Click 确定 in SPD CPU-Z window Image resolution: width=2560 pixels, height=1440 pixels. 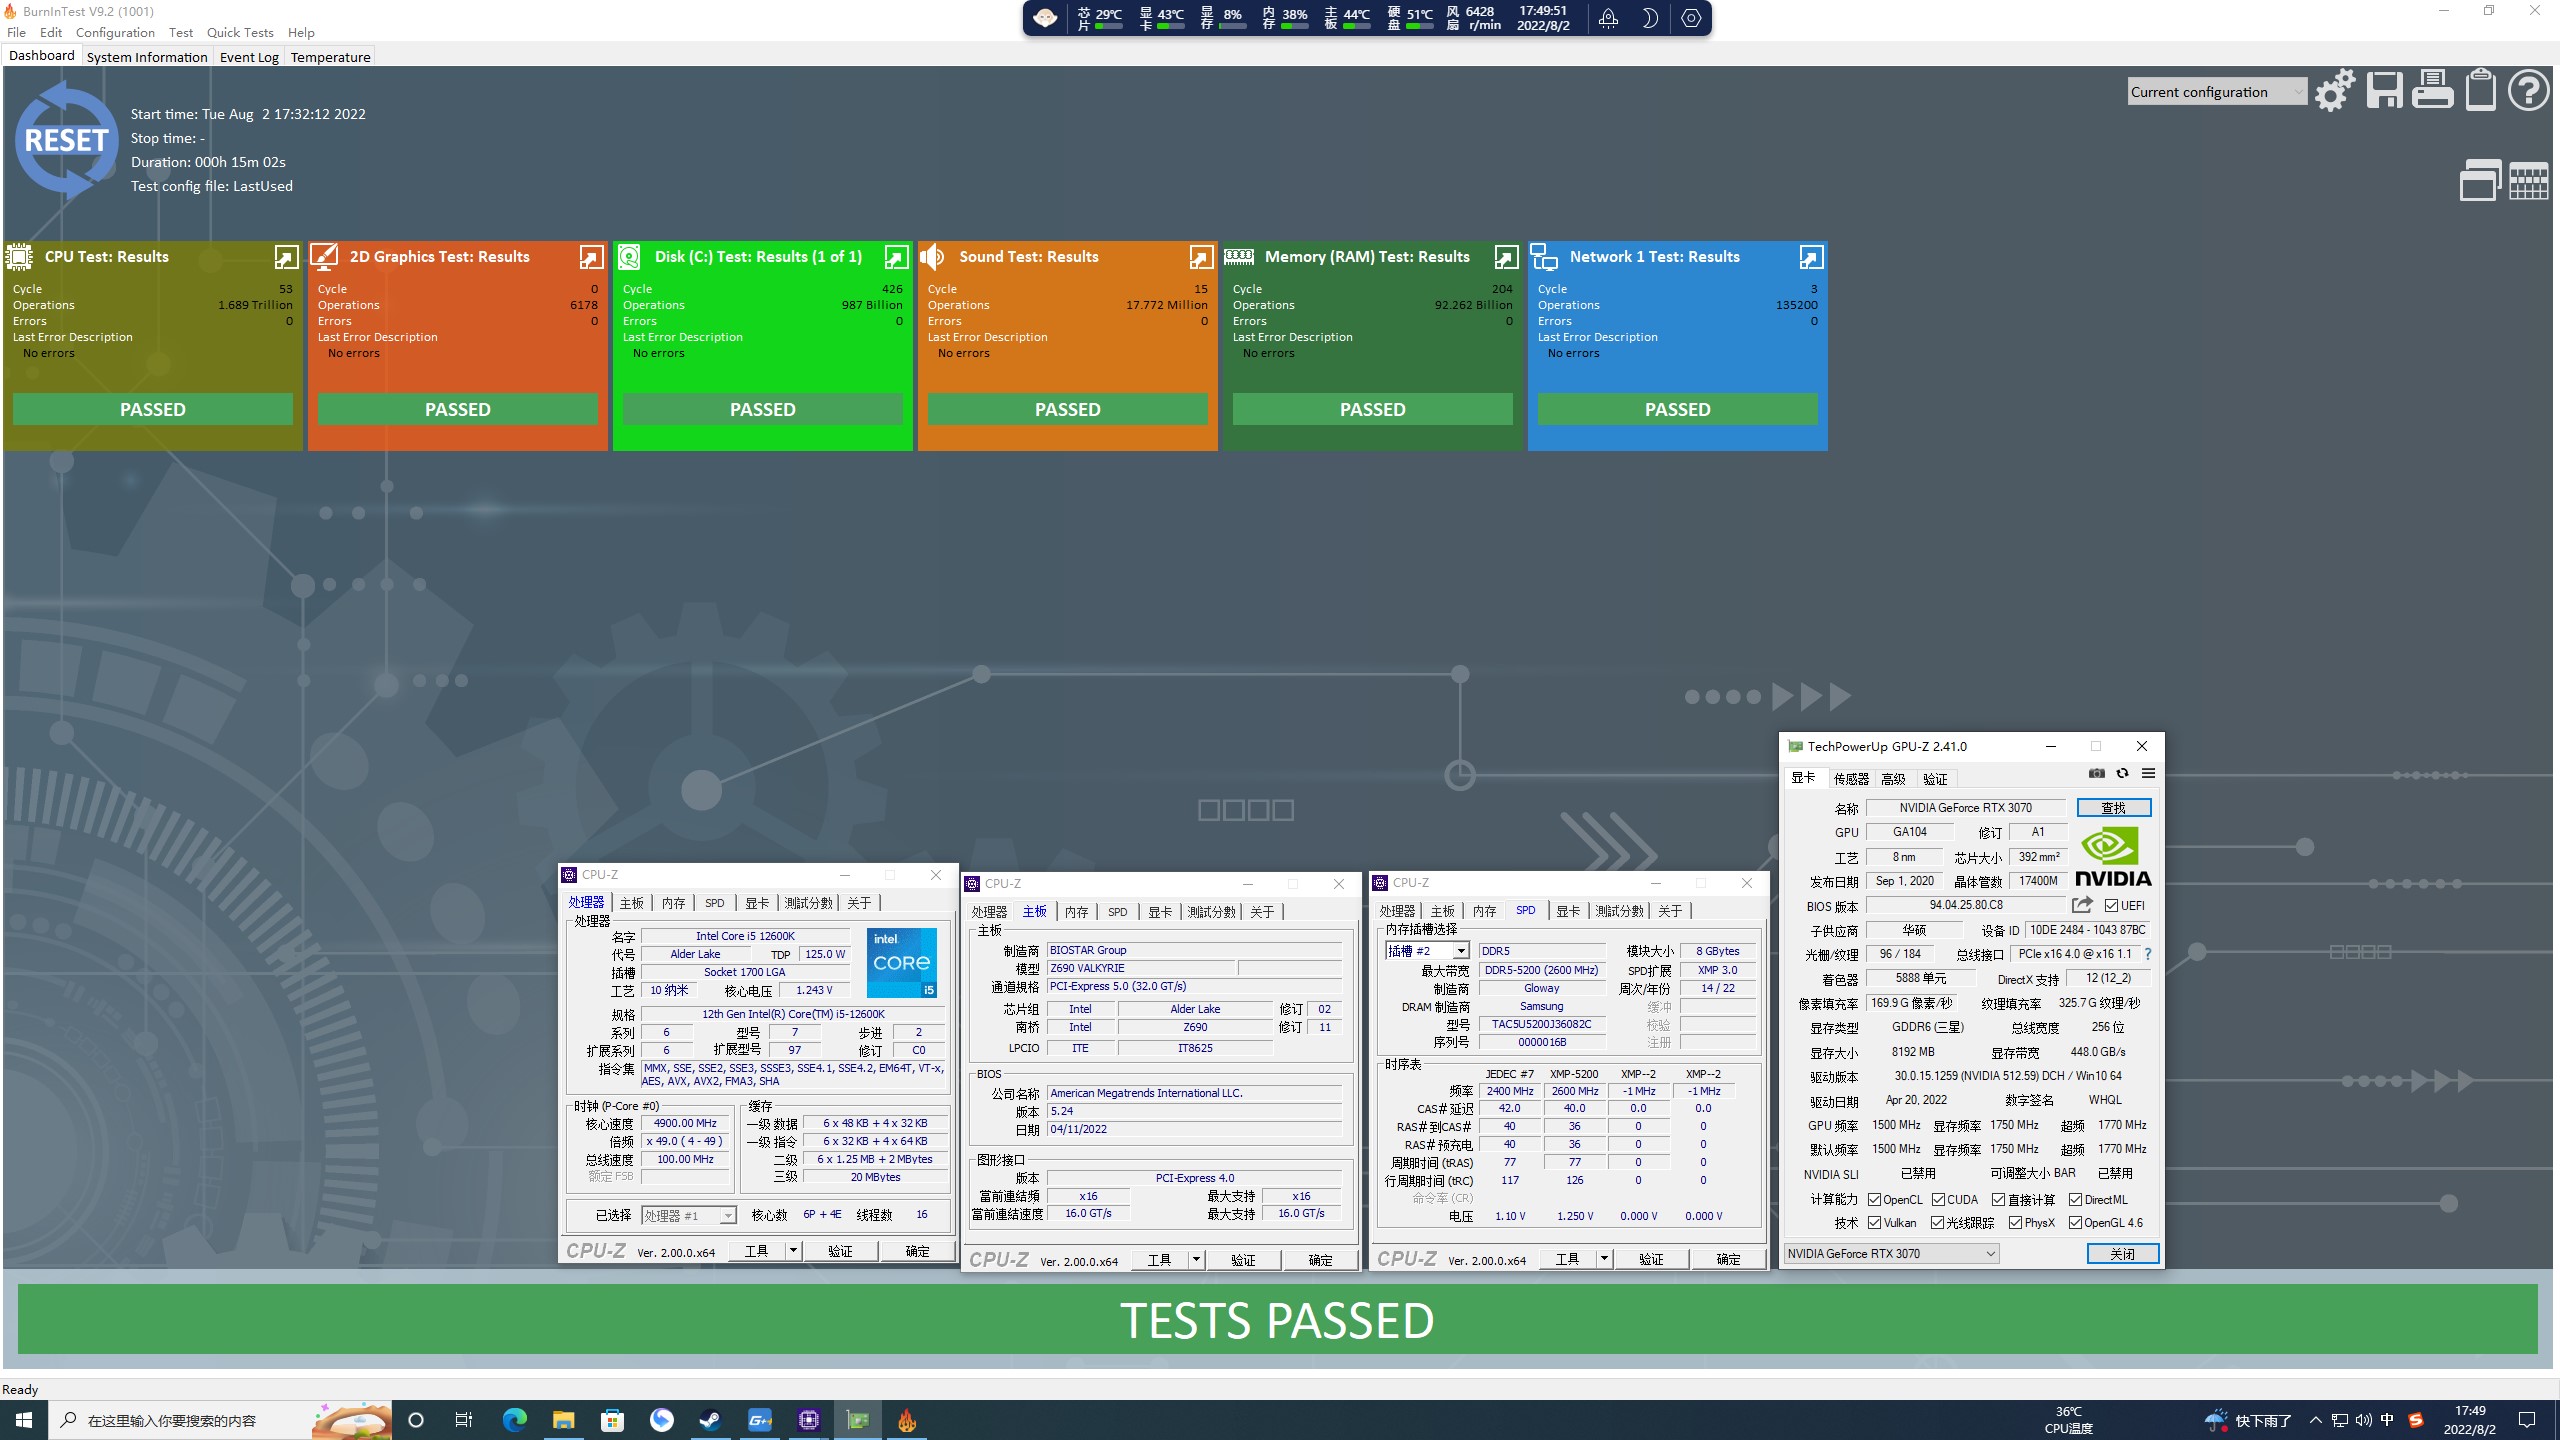(x=1728, y=1259)
